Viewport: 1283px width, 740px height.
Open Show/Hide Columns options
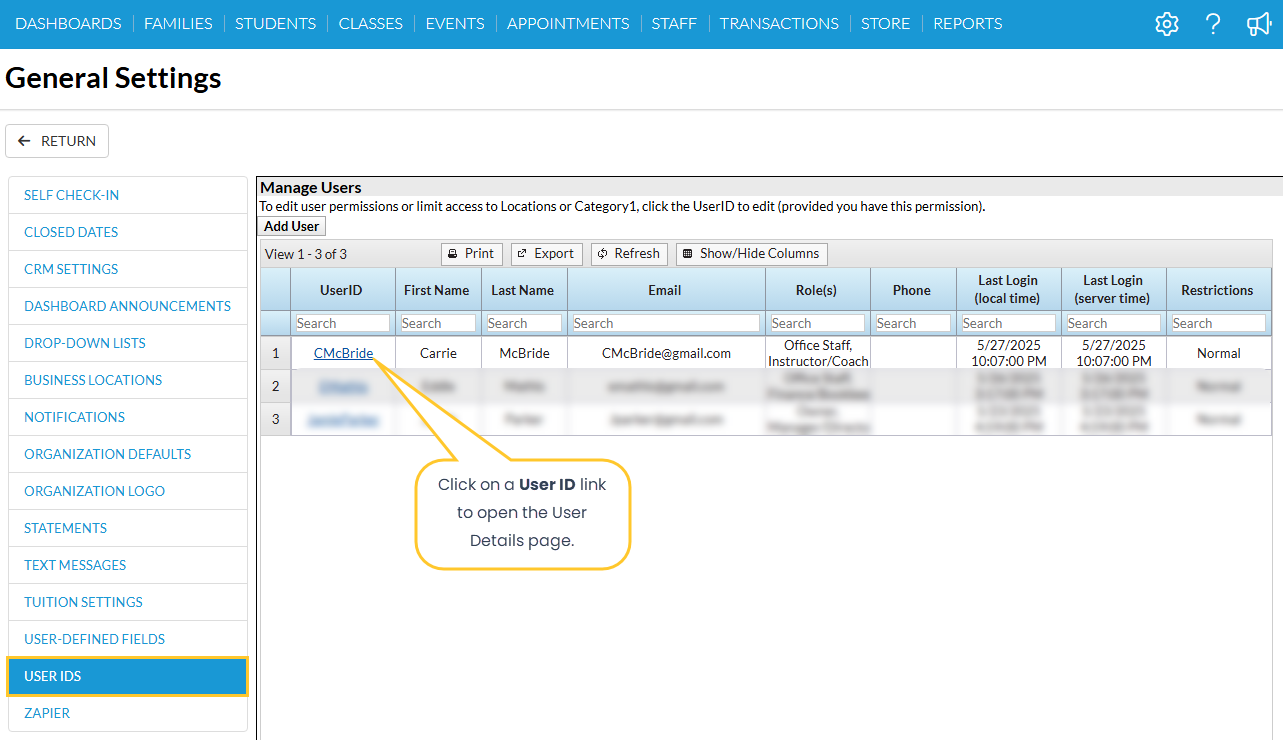[752, 254]
